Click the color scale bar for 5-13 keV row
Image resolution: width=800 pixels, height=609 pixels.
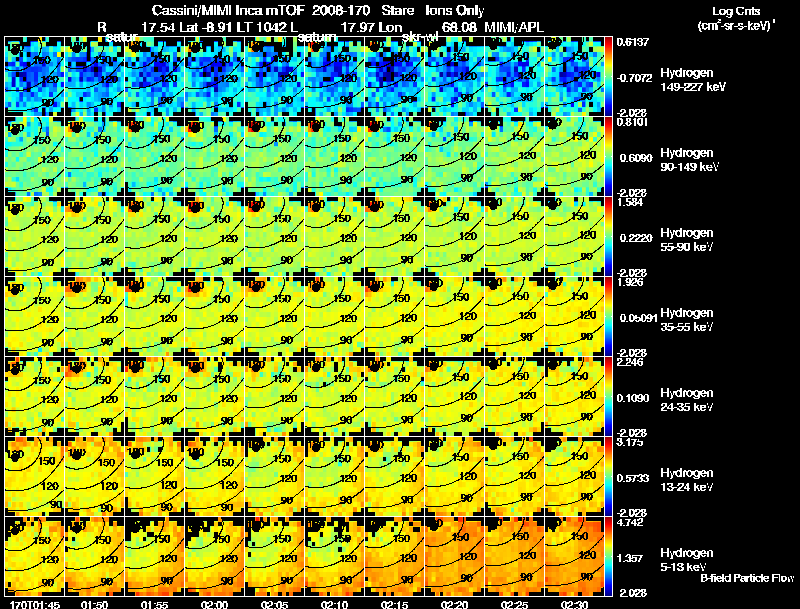click(608, 557)
